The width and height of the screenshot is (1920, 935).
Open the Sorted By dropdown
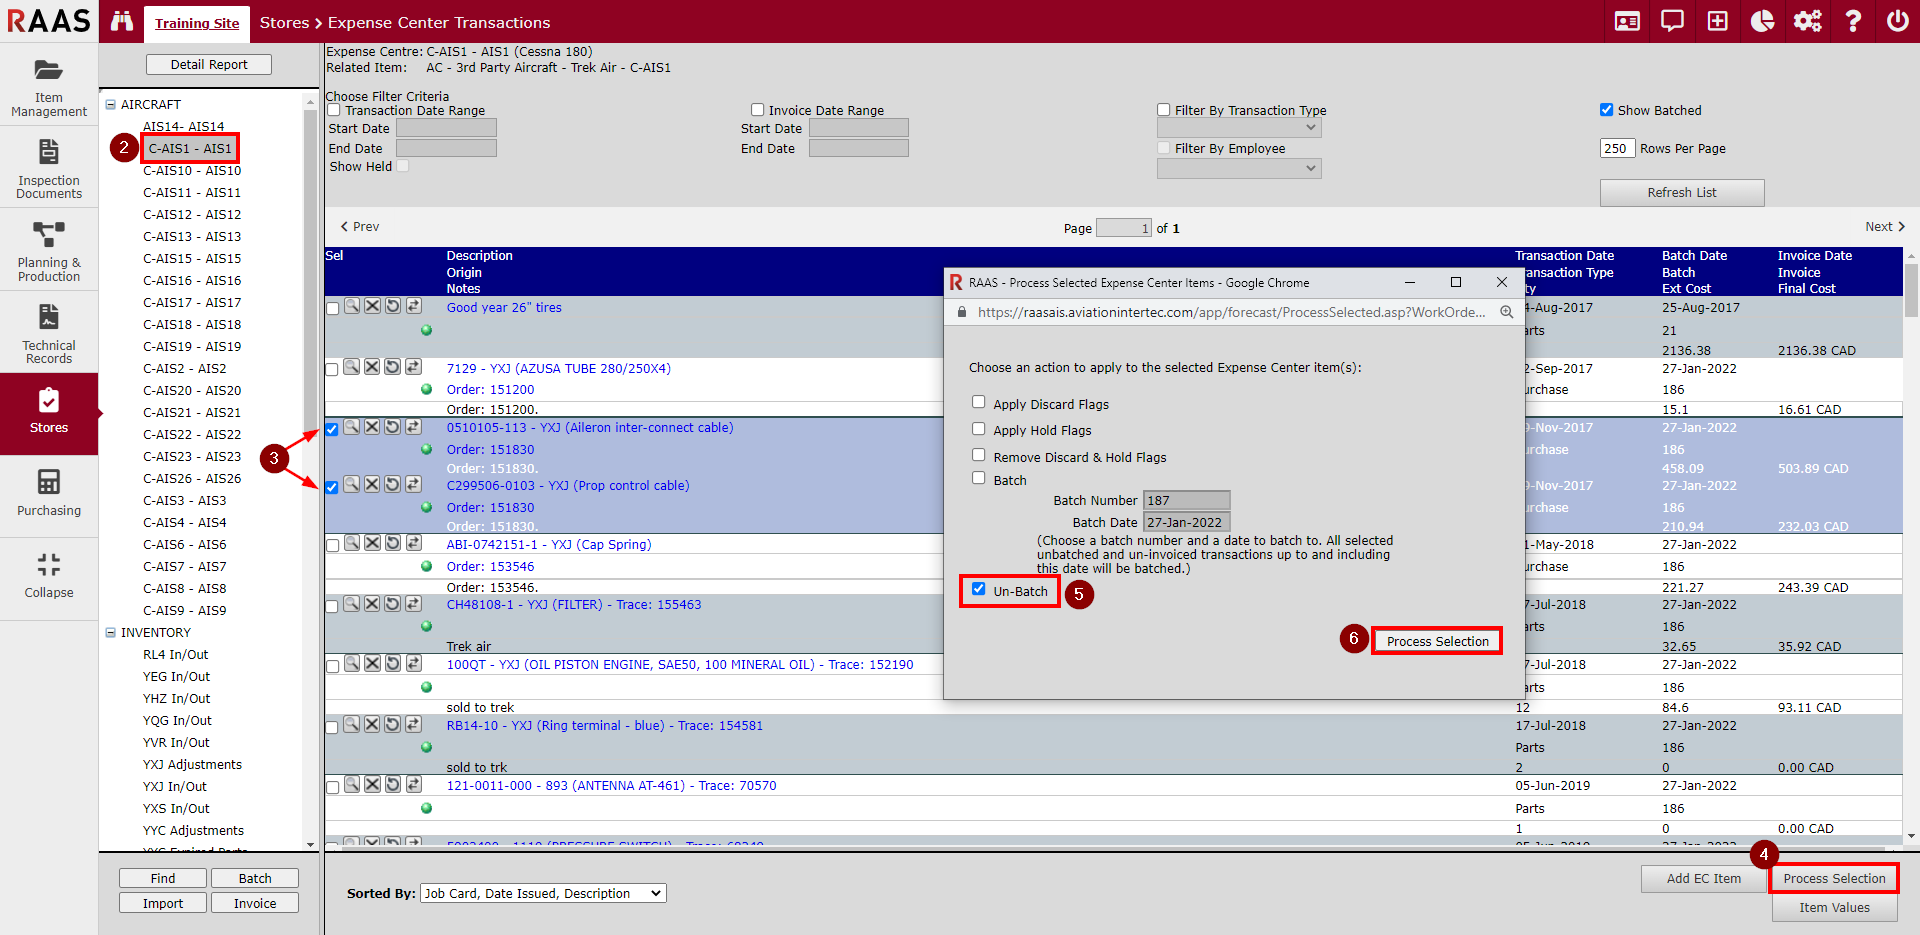(x=543, y=893)
